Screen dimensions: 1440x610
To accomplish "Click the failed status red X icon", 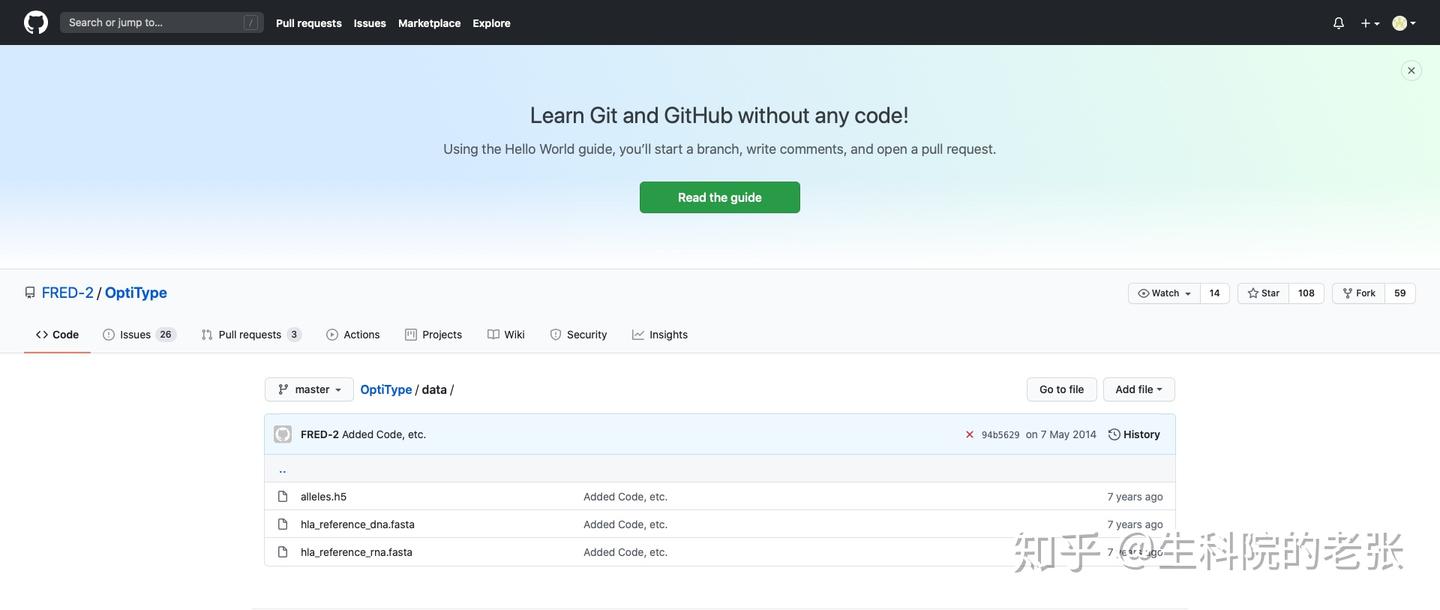I will (x=969, y=435).
